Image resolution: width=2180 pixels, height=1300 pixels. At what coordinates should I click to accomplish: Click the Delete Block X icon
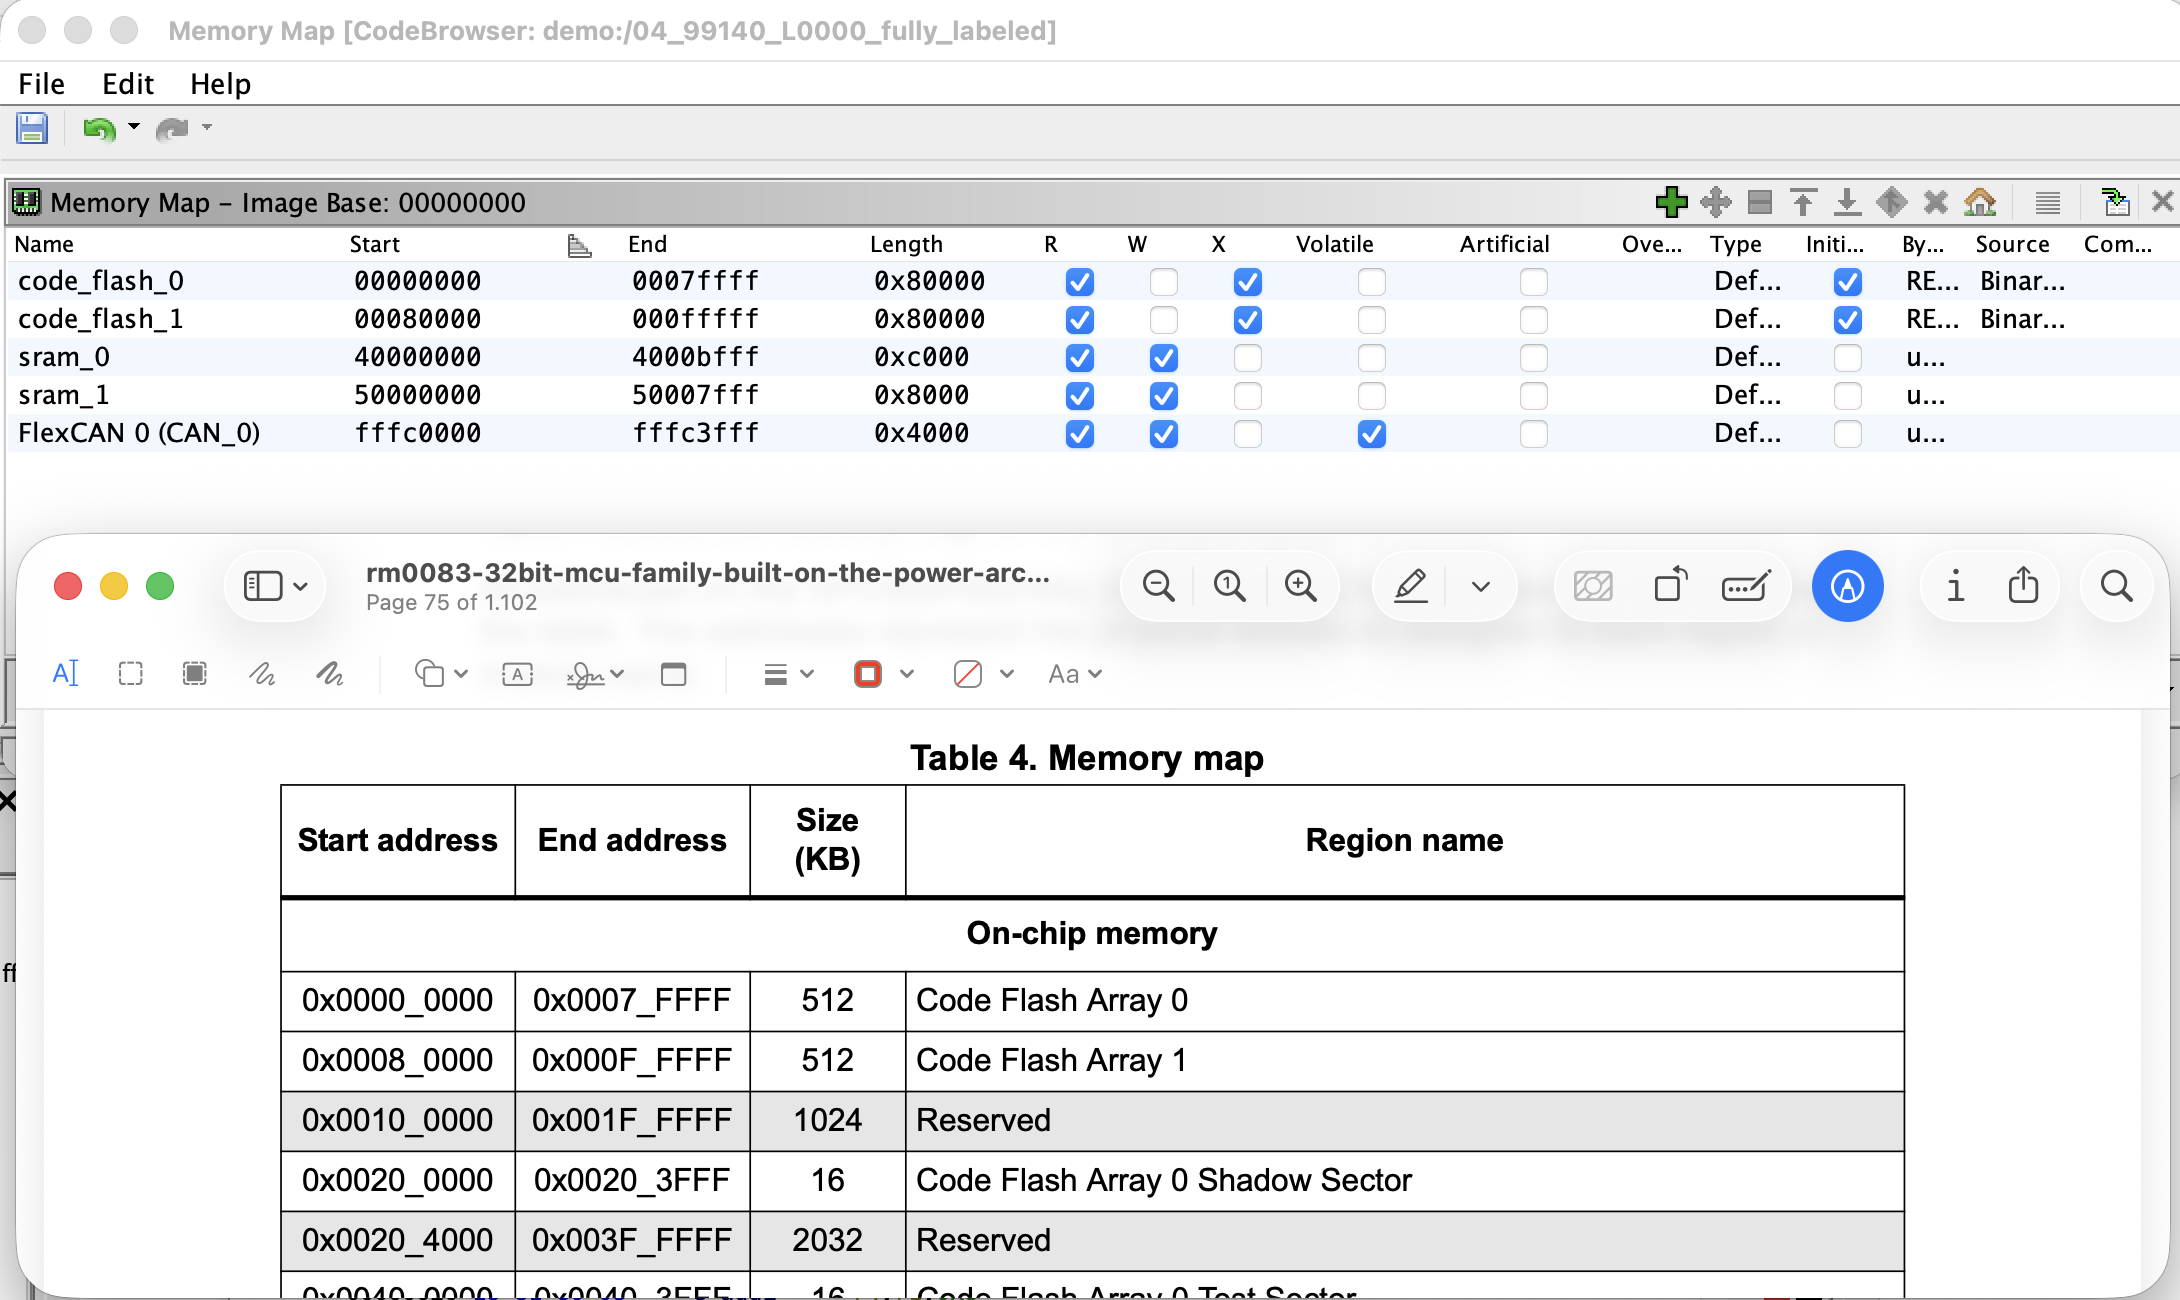[1935, 202]
